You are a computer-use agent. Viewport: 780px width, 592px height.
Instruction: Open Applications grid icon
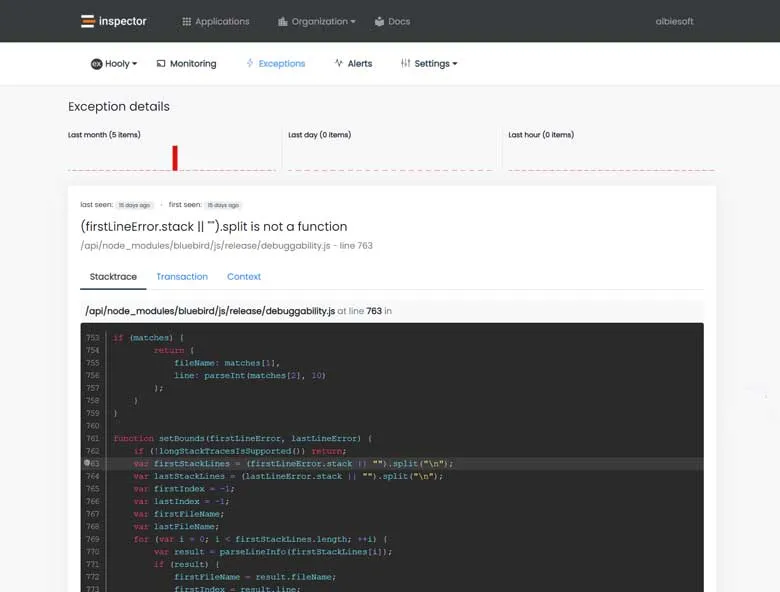187,21
